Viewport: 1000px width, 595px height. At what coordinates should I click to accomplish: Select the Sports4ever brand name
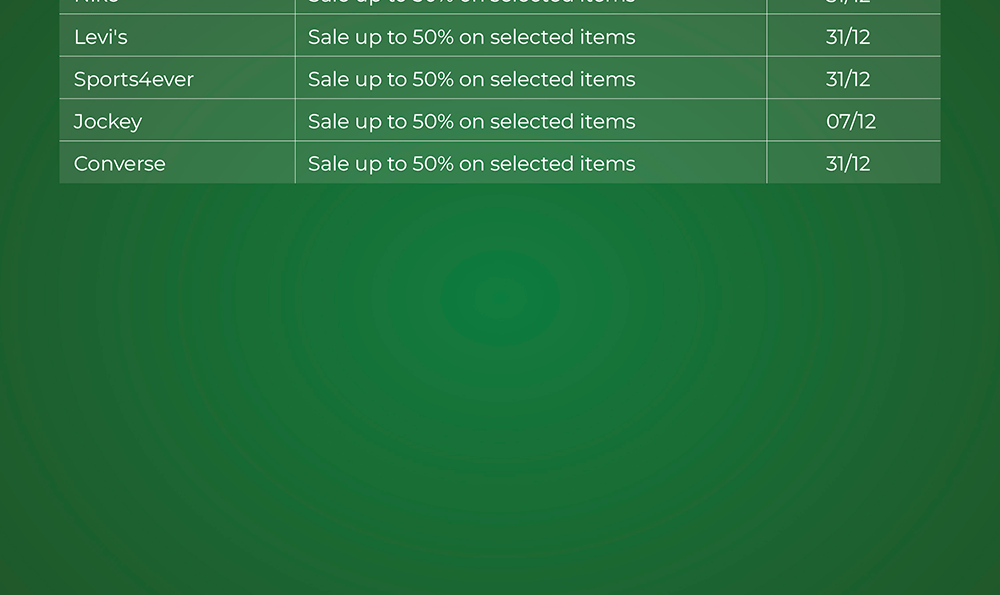(x=134, y=79)
